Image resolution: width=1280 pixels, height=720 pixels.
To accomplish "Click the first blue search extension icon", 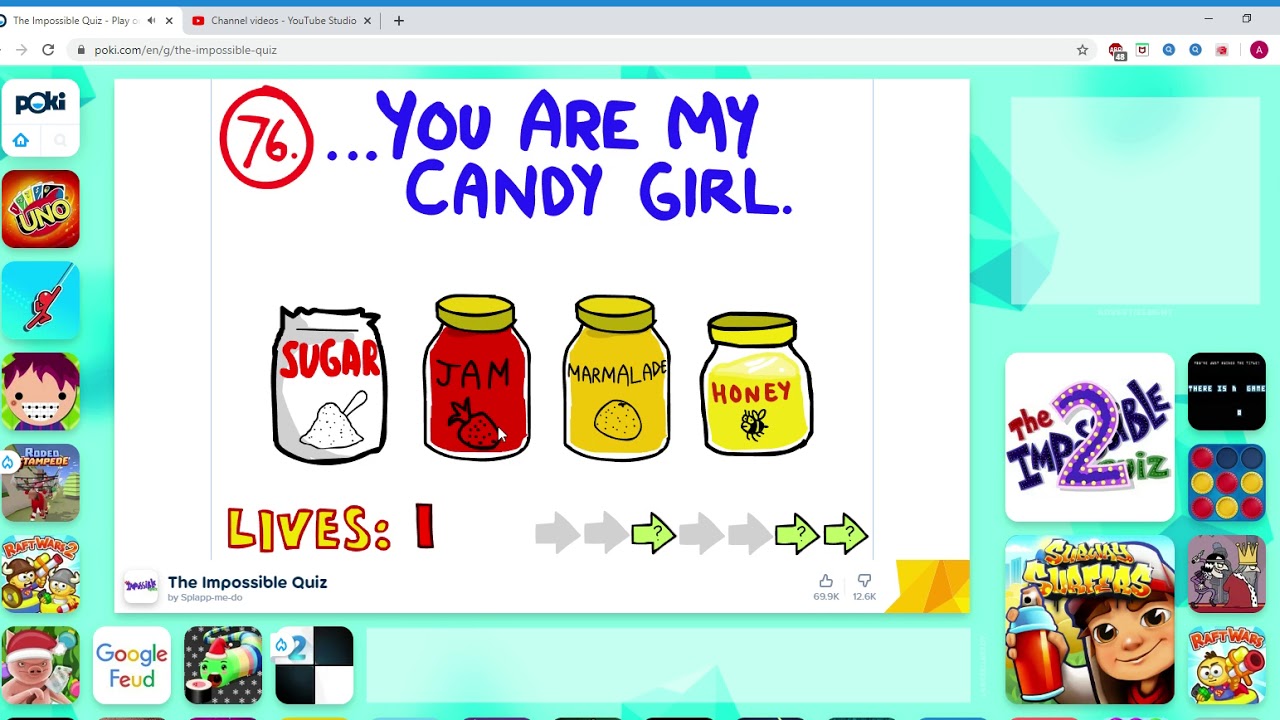I will click(x=1169, y=50).
